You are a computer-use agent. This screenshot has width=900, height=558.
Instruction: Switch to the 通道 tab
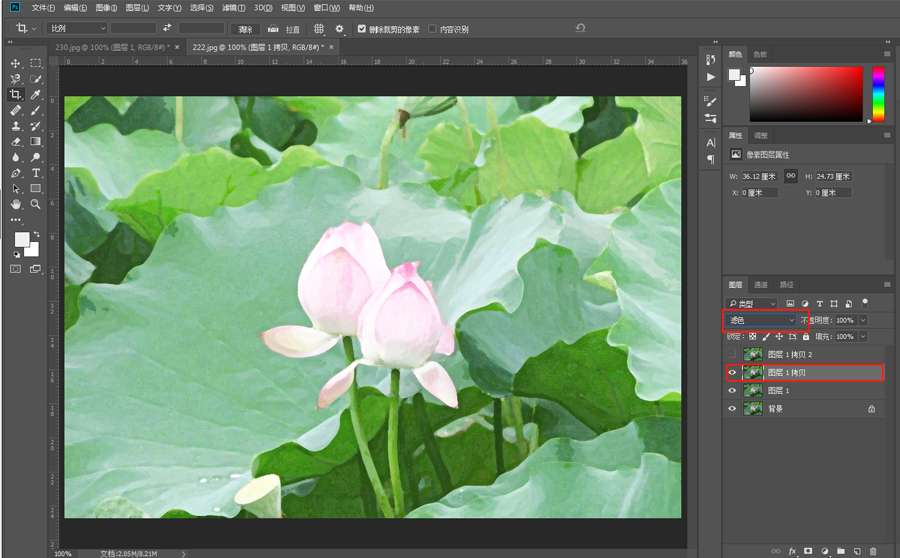click(x=761, y=284)
